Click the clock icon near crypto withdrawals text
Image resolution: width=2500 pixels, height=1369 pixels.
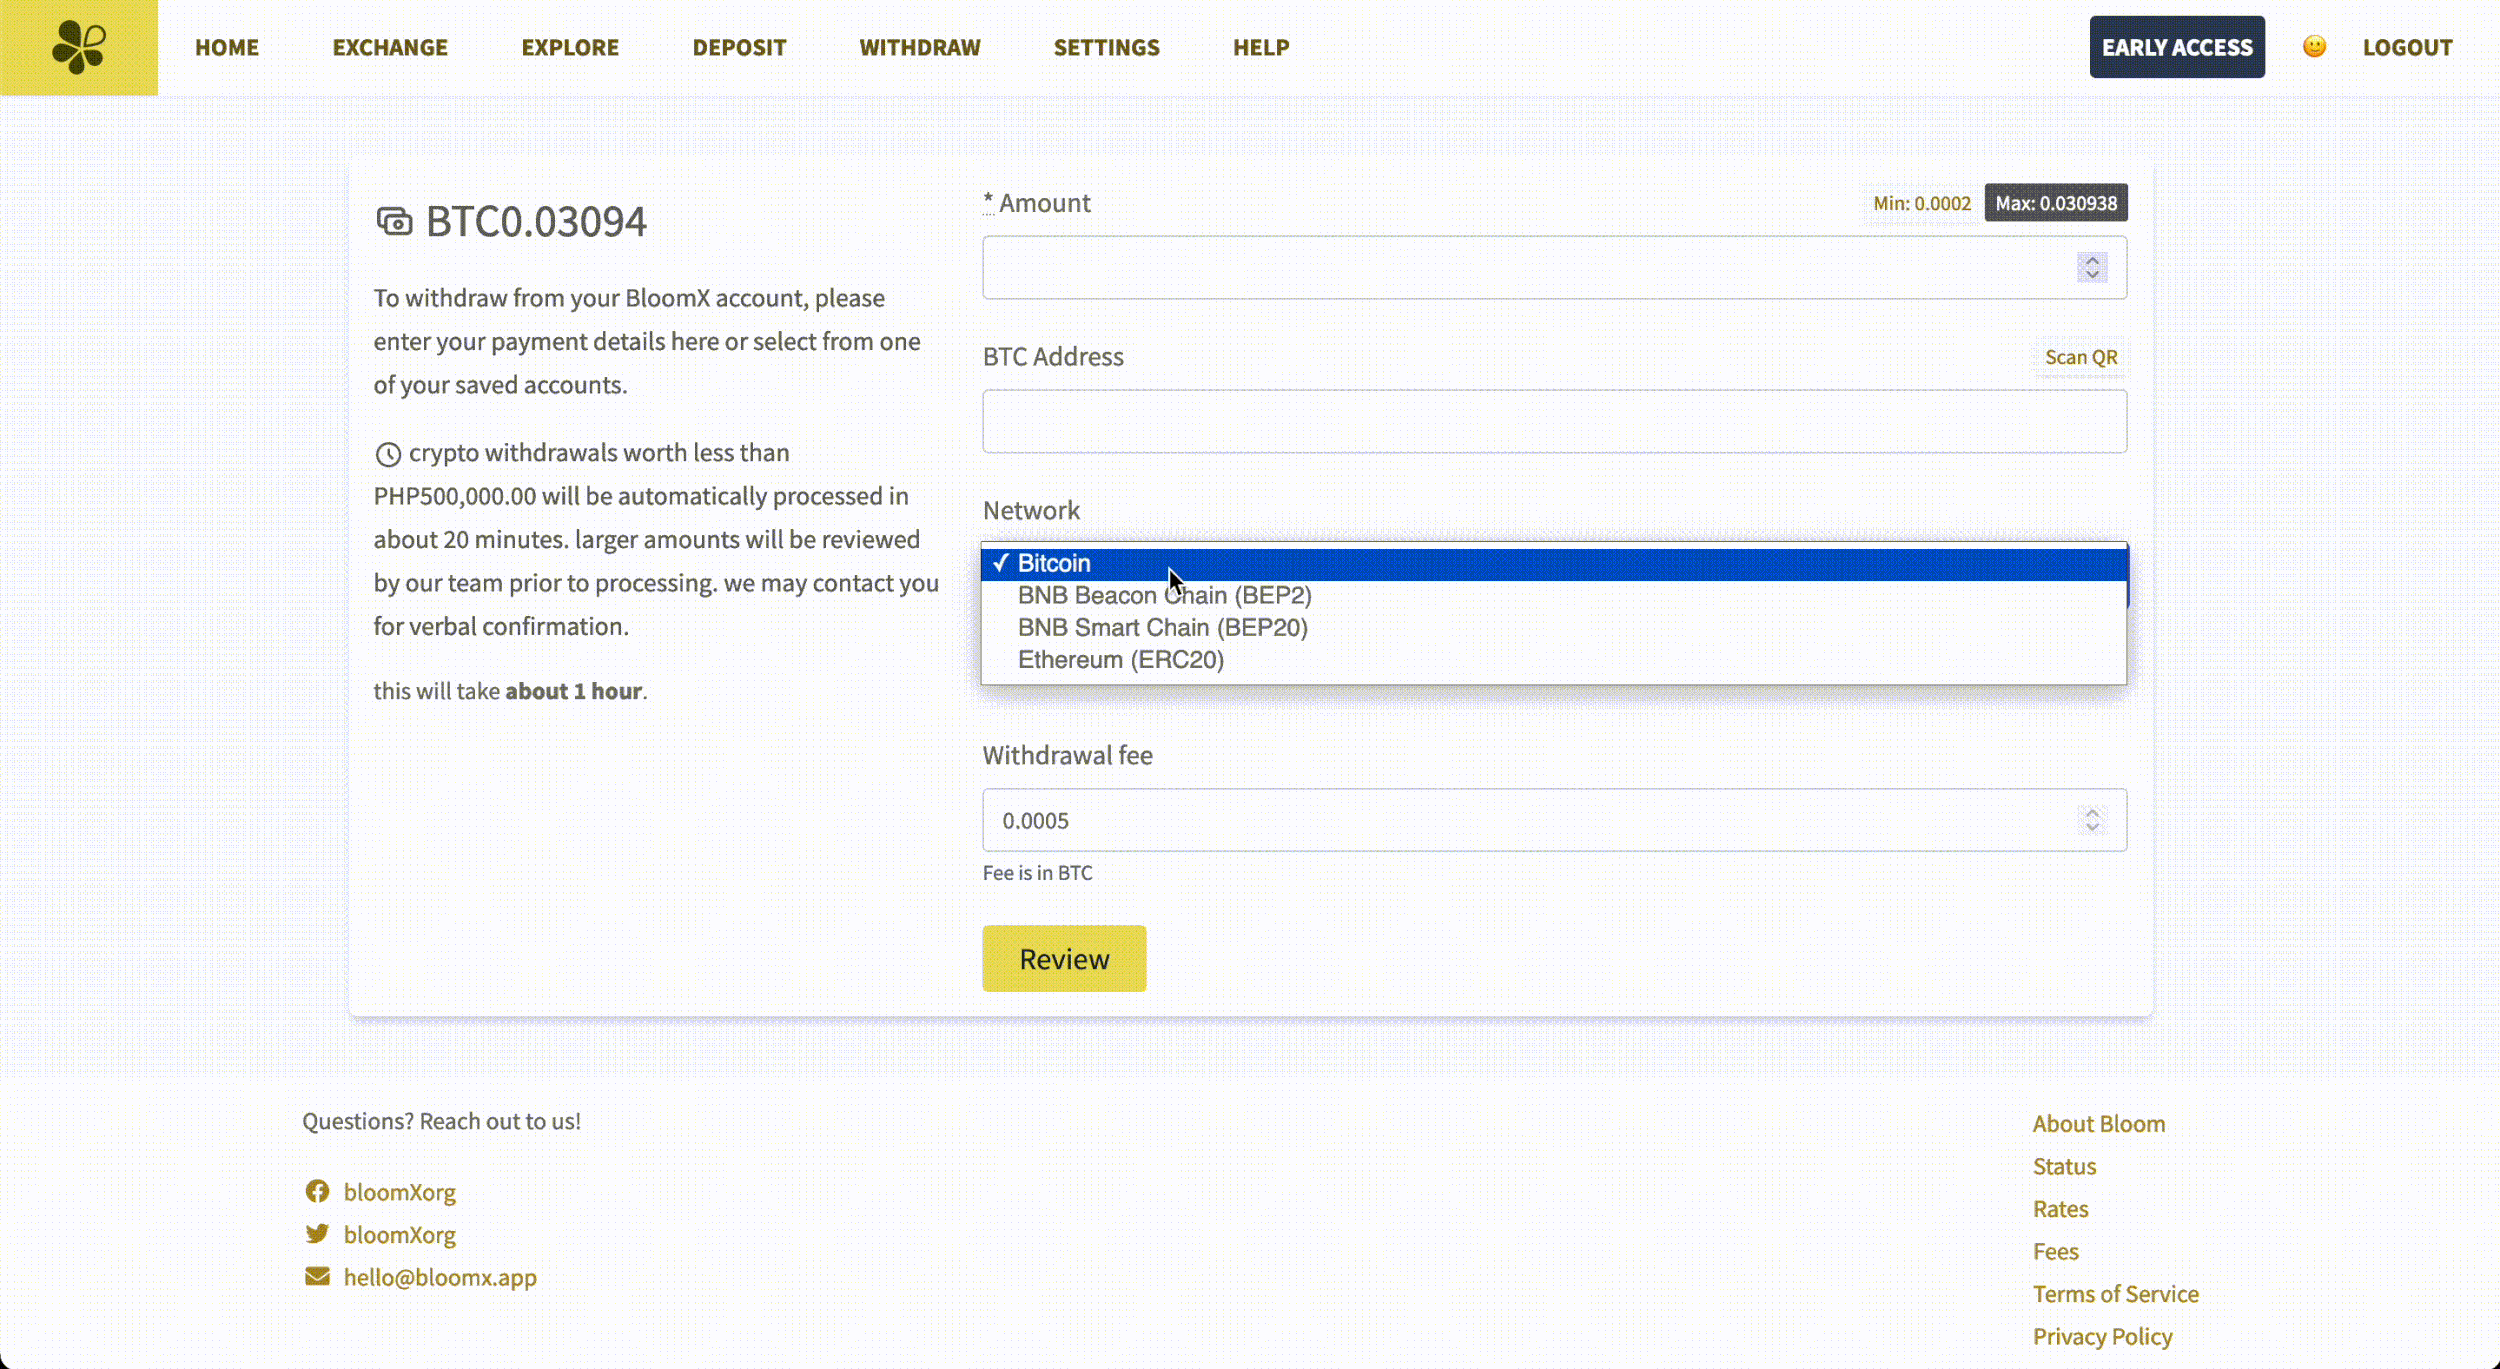(388, 454)
